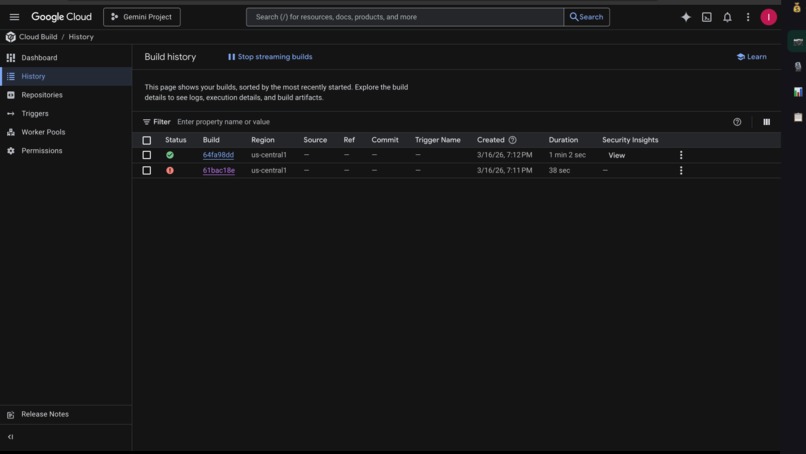Click the Cloud Build breadcrumb link
The image size is (806, 454).
(38, 37)
